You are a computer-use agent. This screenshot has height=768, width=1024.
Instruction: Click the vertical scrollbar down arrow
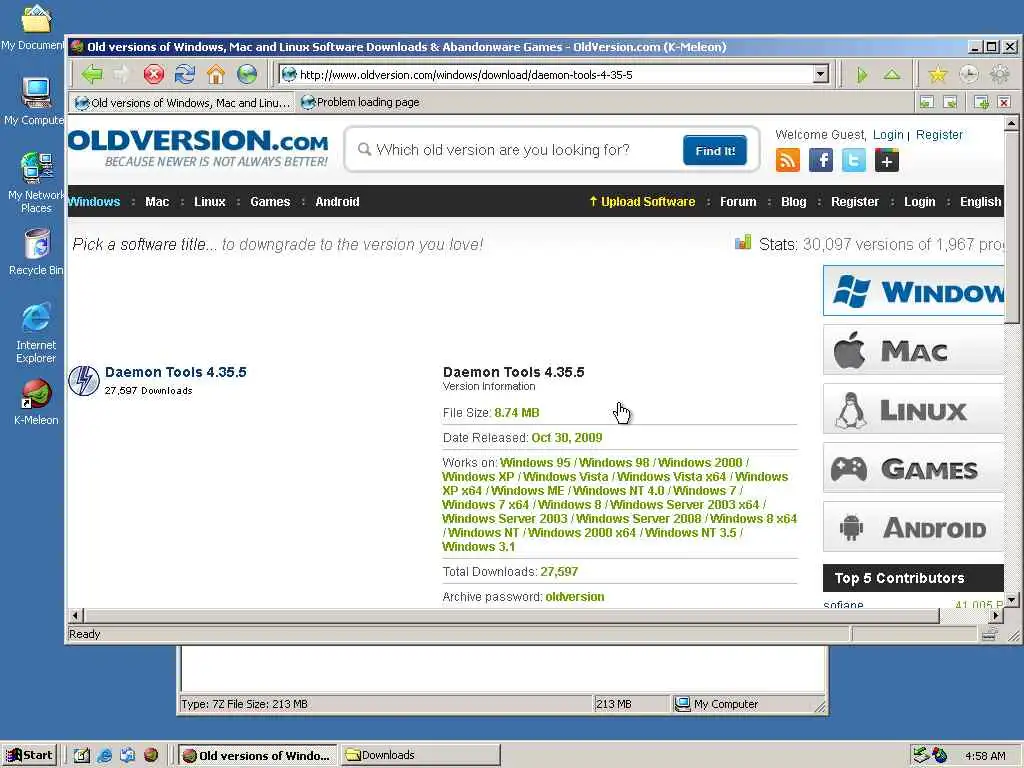point(1011,599)
